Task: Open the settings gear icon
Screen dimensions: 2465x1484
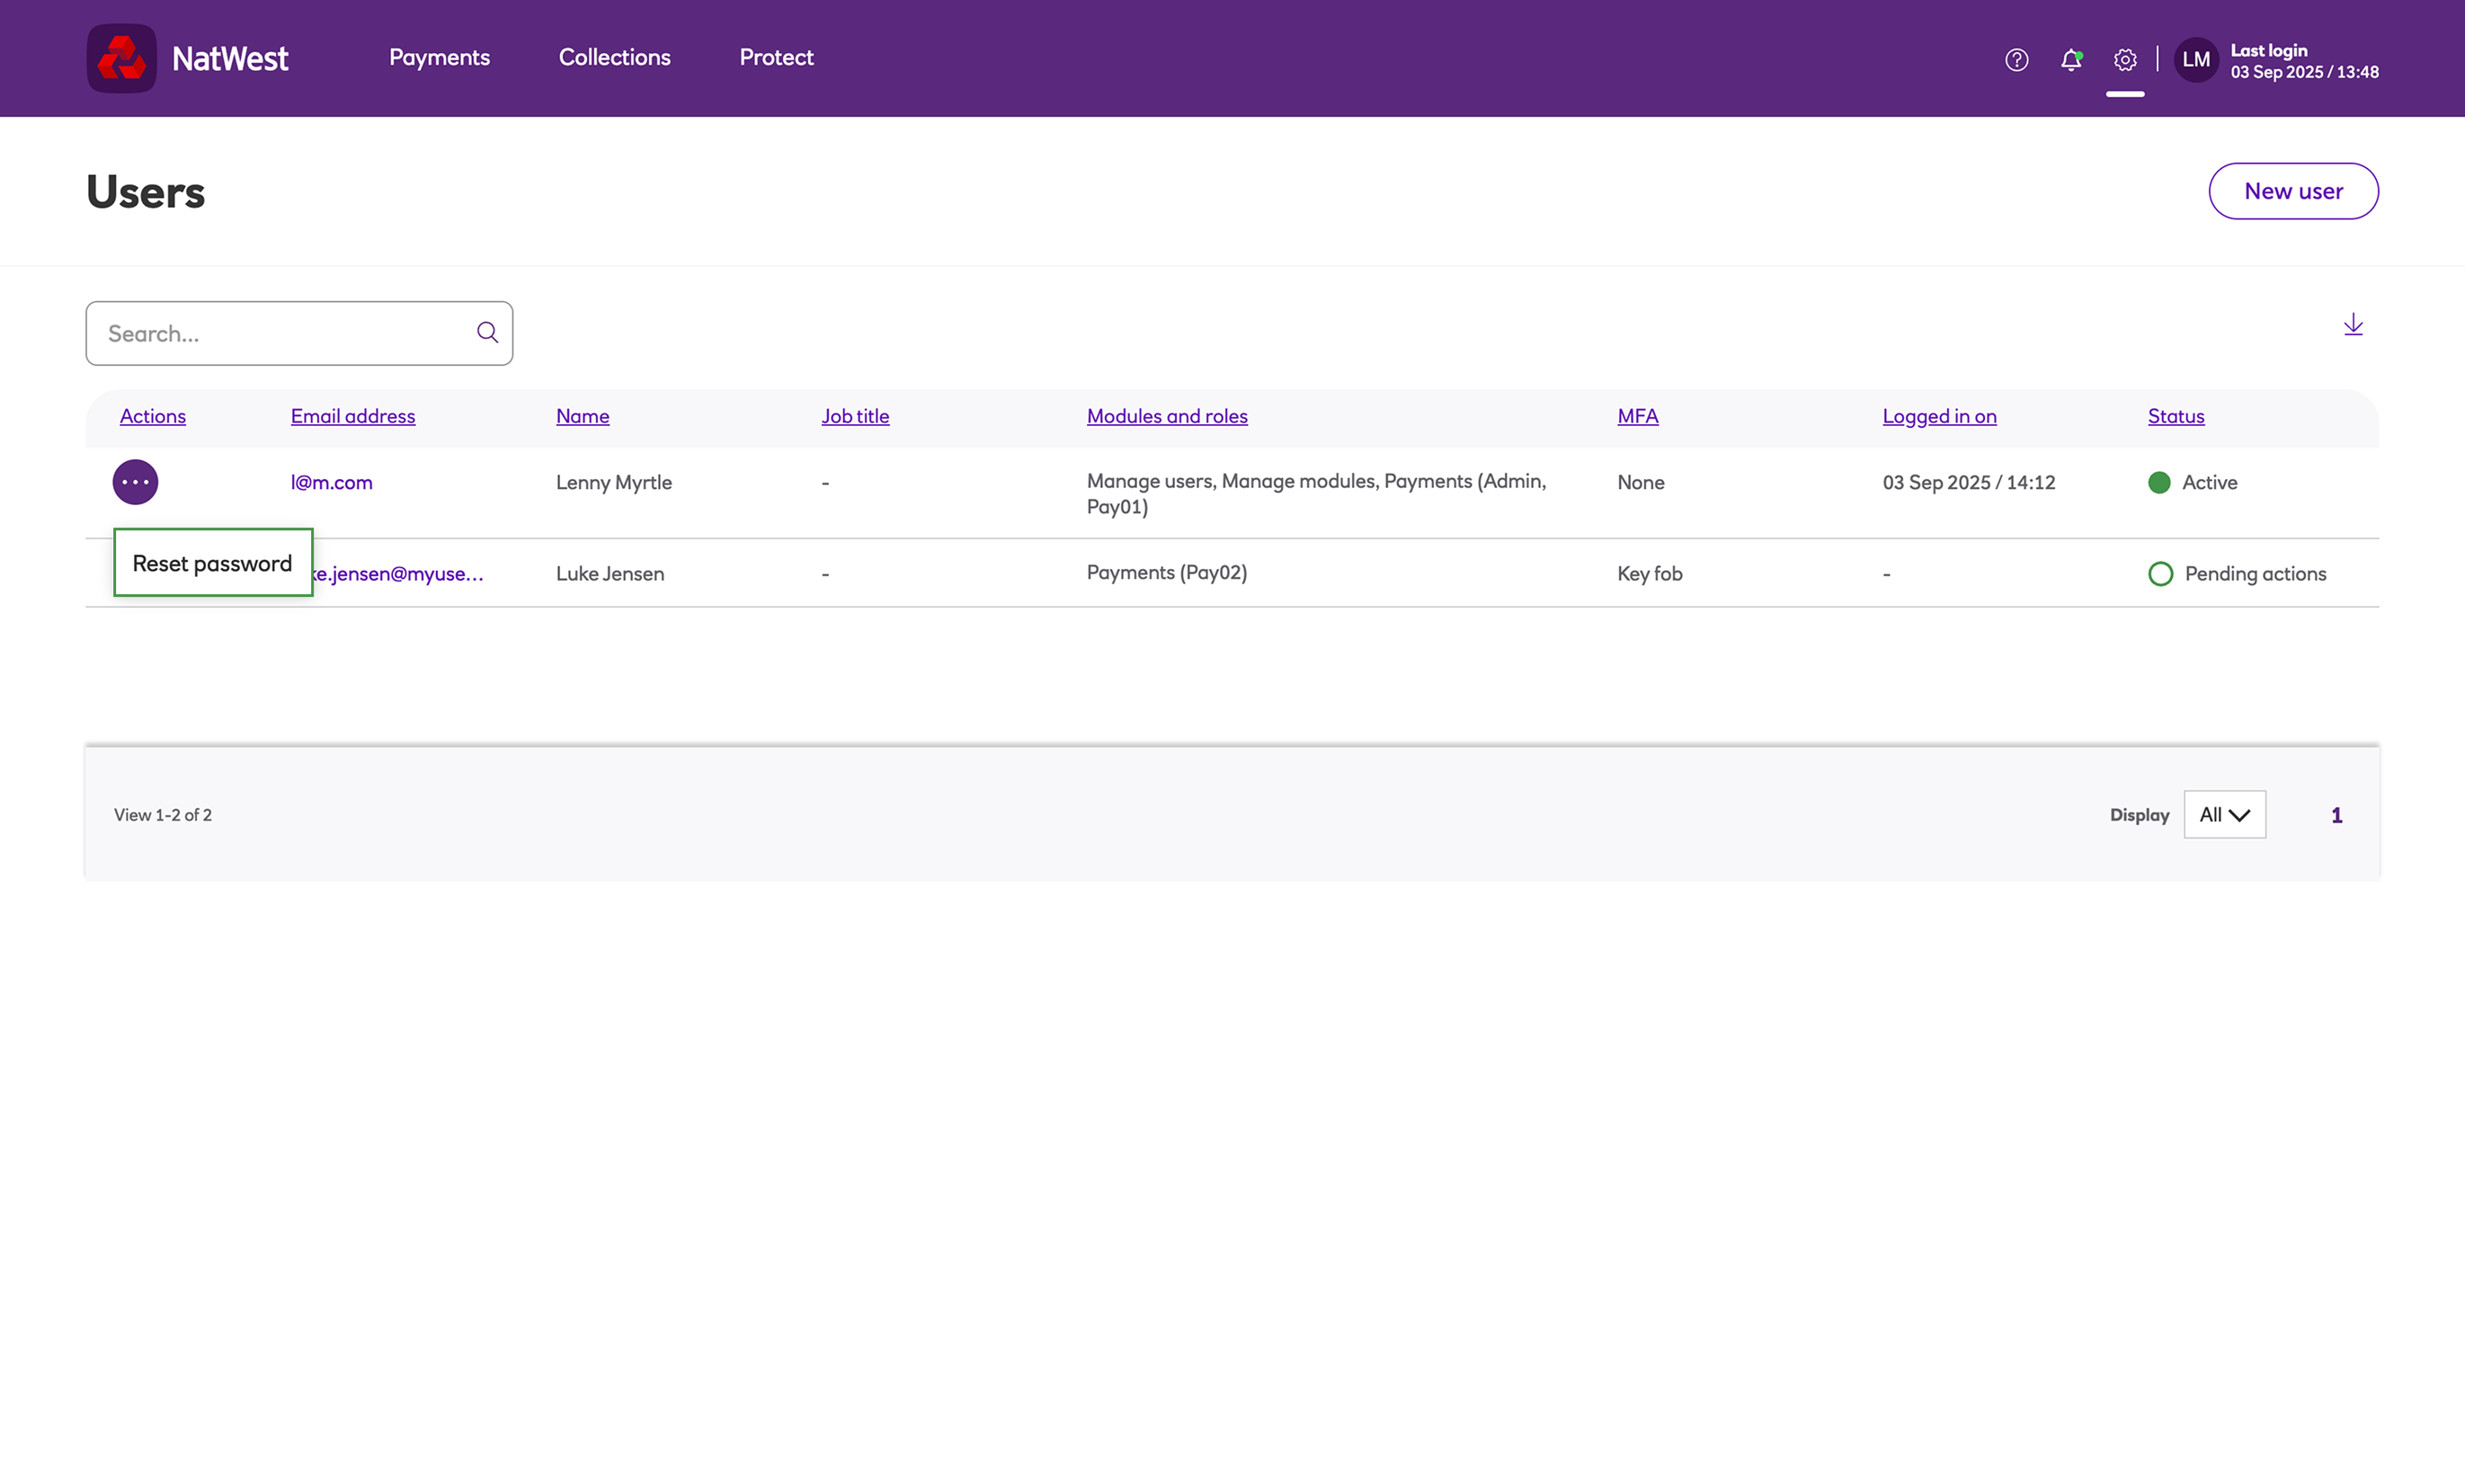Action: [x=2124, y=60]
